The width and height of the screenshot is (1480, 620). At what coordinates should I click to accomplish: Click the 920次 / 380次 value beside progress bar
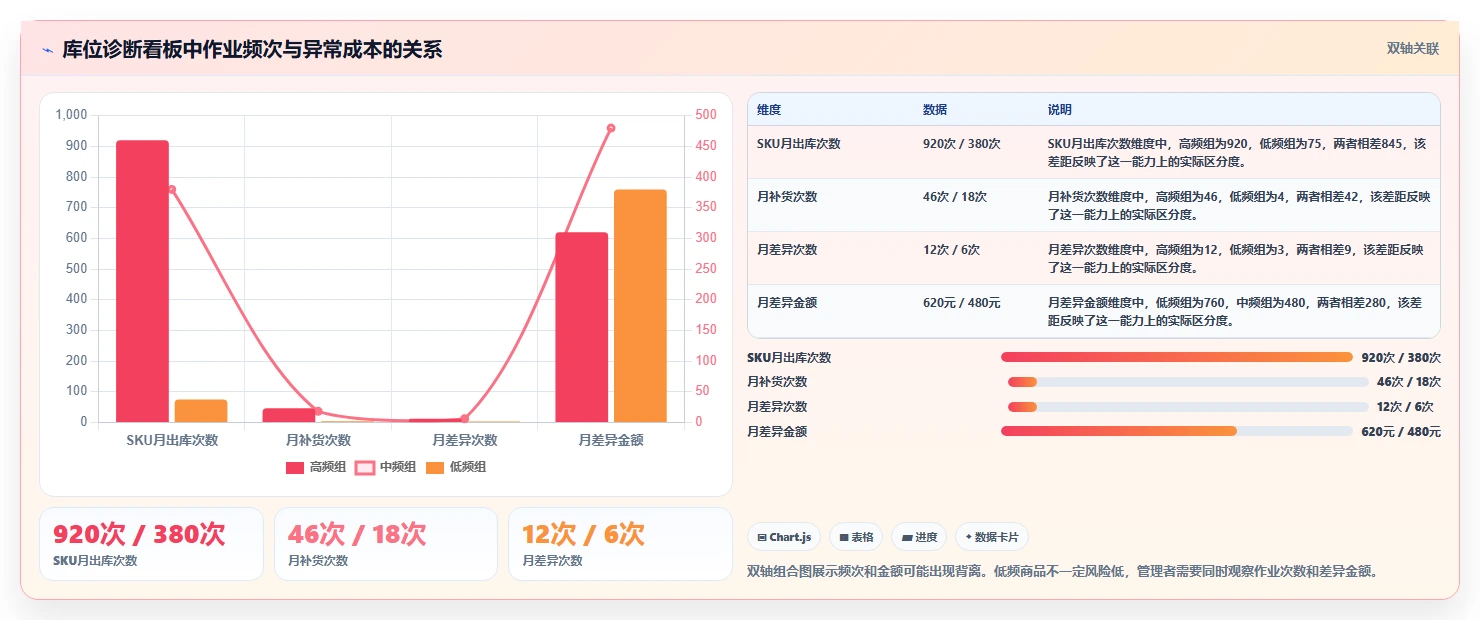tap(1401, 357)
